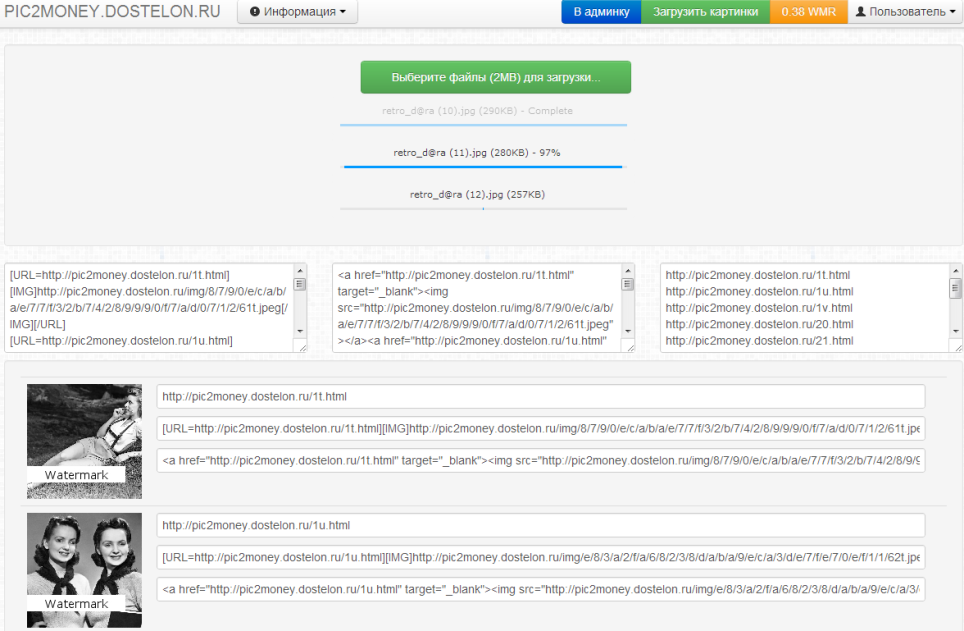The width and height of the screenshot is (964, 631).
Task: Click the retro_d@ra (11).jpg upload progress bar
Action: click(483, 166)
